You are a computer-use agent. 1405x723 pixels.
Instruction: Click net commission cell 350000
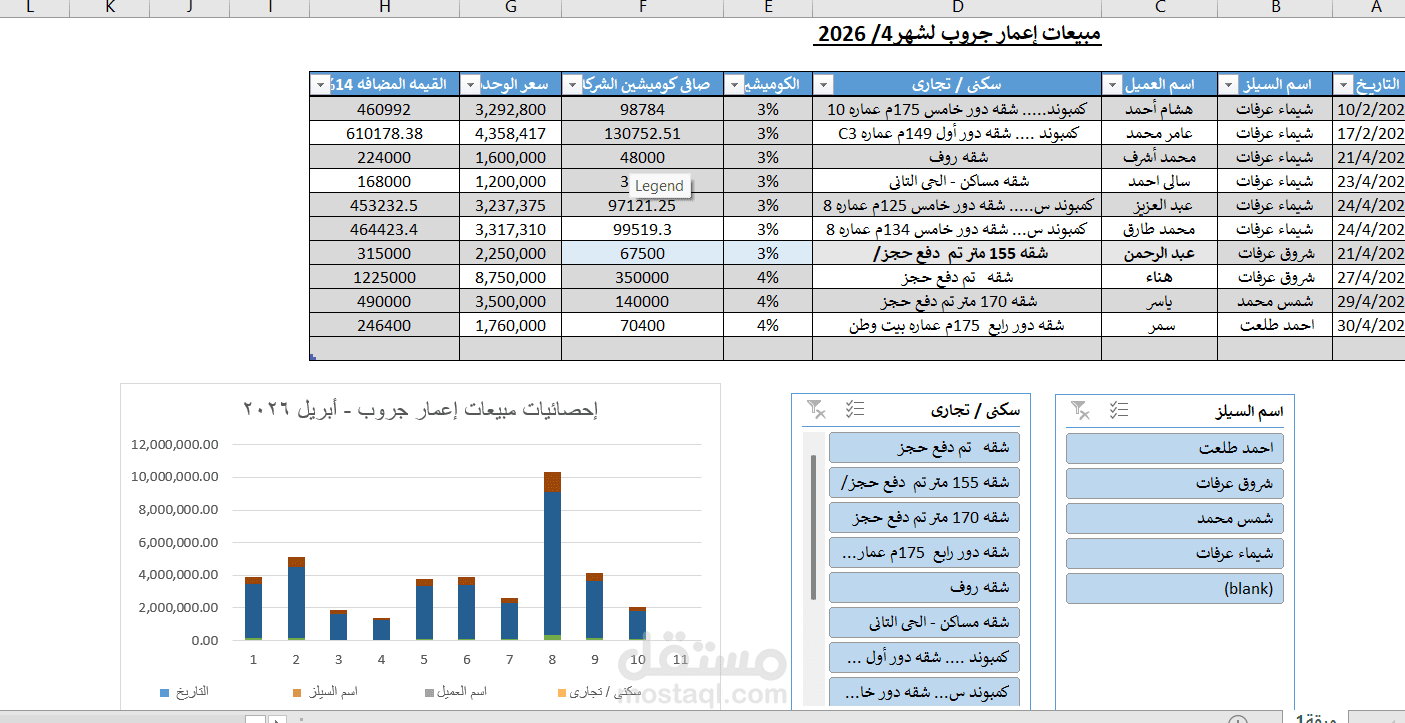642,277
